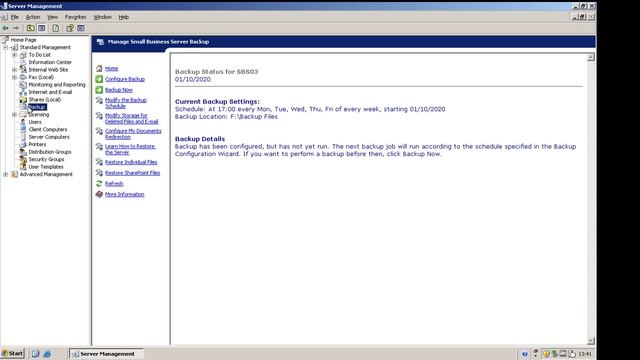
Task: Click the details pane scroll-up arrow
Action: (591, 58)
